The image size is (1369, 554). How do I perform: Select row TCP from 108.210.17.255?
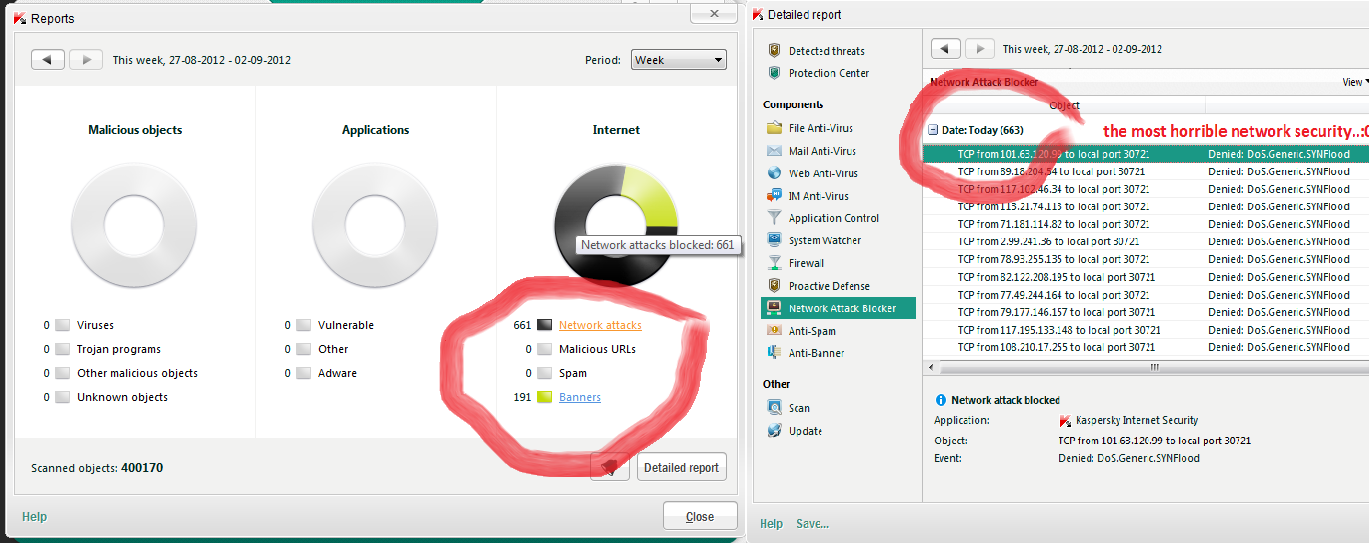pos(1146,347)
